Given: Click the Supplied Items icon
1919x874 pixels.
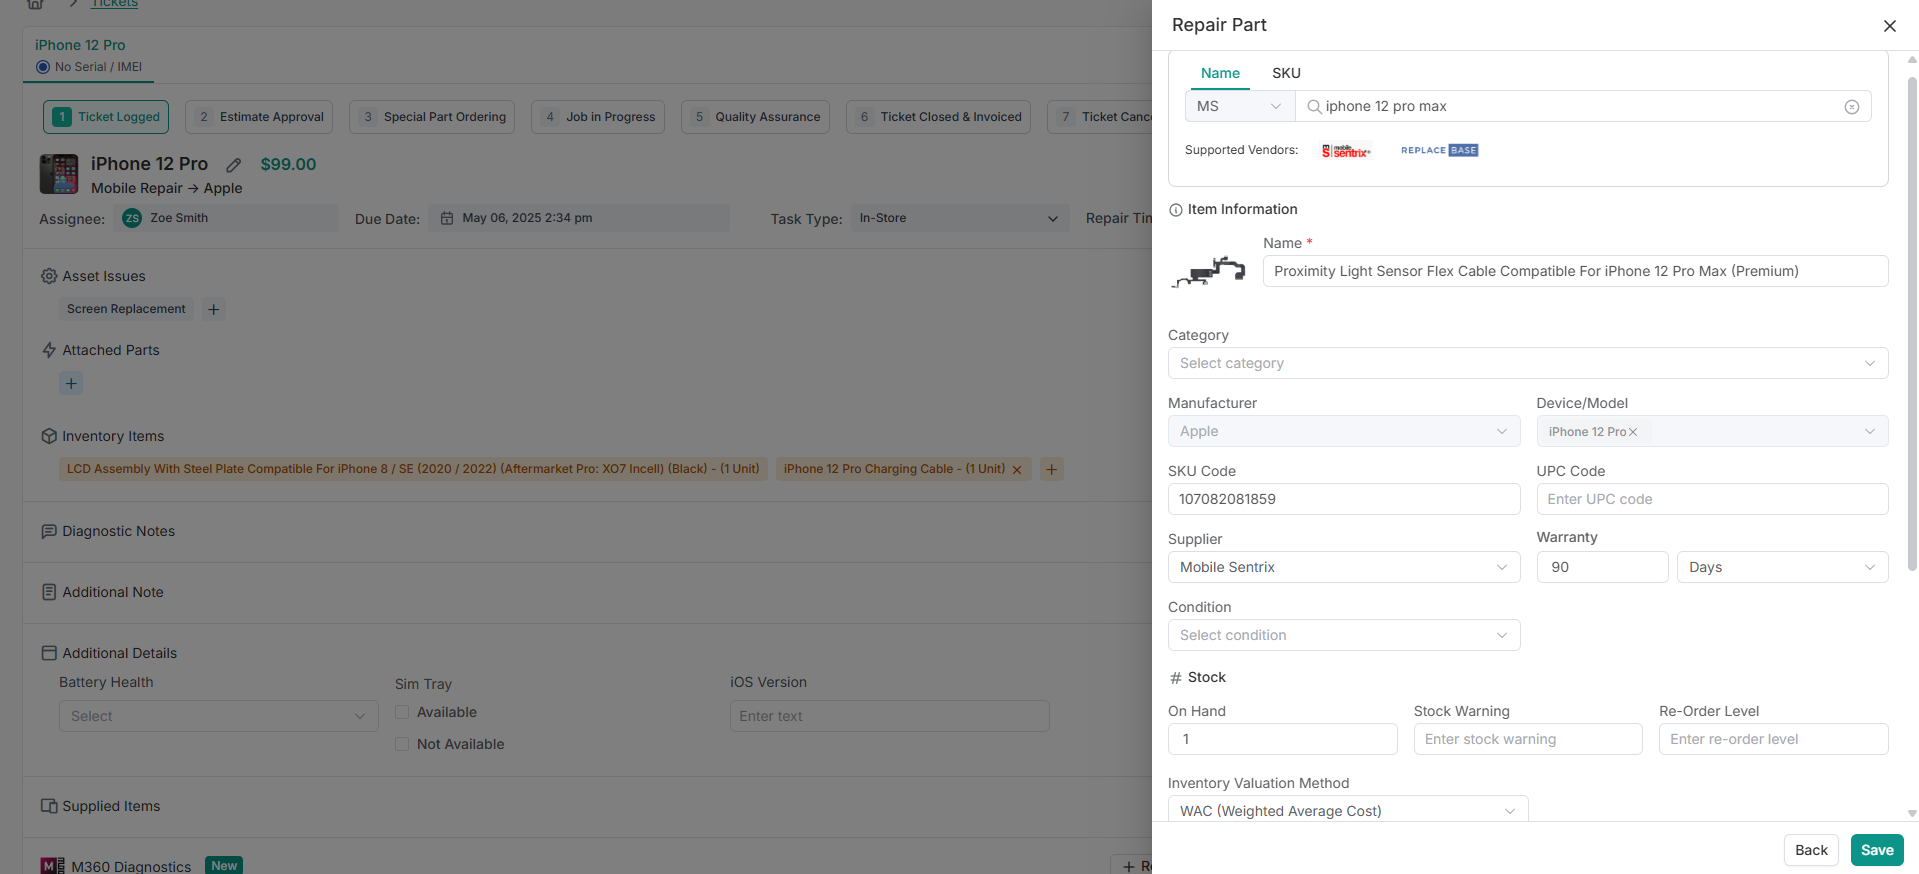Looking at the screenshot, I should (49, 806).
